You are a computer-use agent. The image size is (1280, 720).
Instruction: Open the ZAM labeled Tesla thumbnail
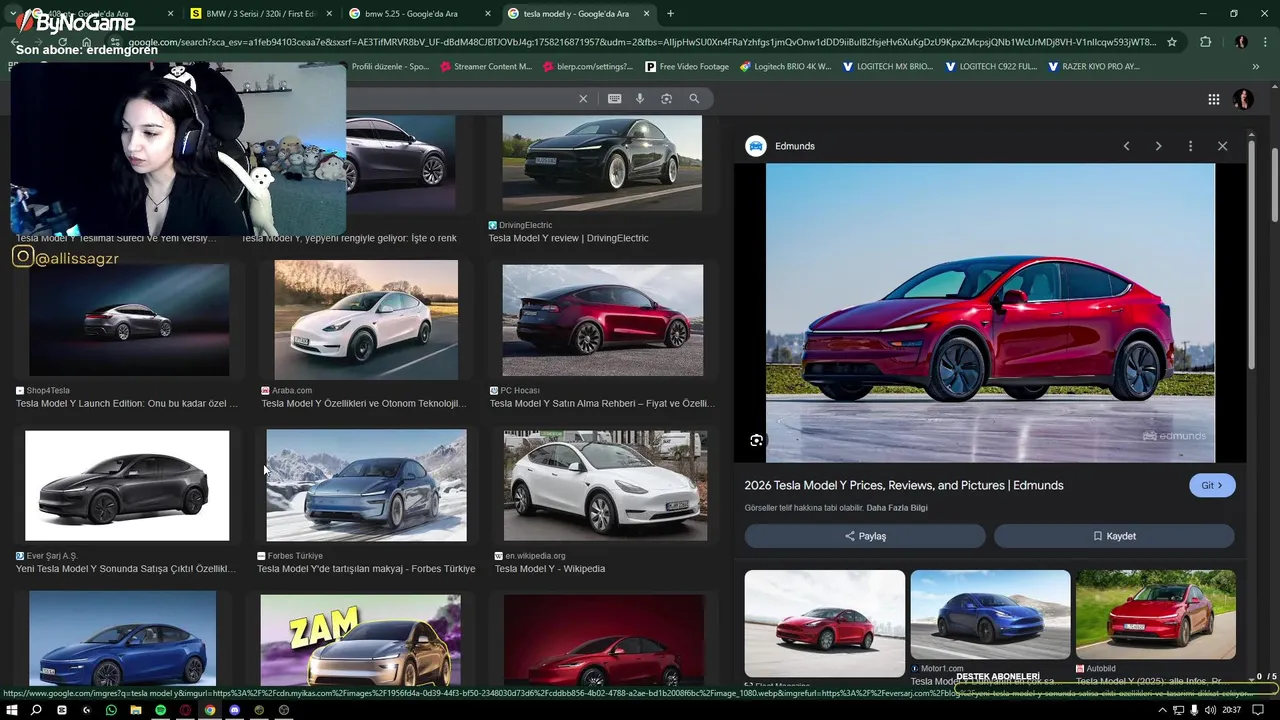[x=361, y=640]
